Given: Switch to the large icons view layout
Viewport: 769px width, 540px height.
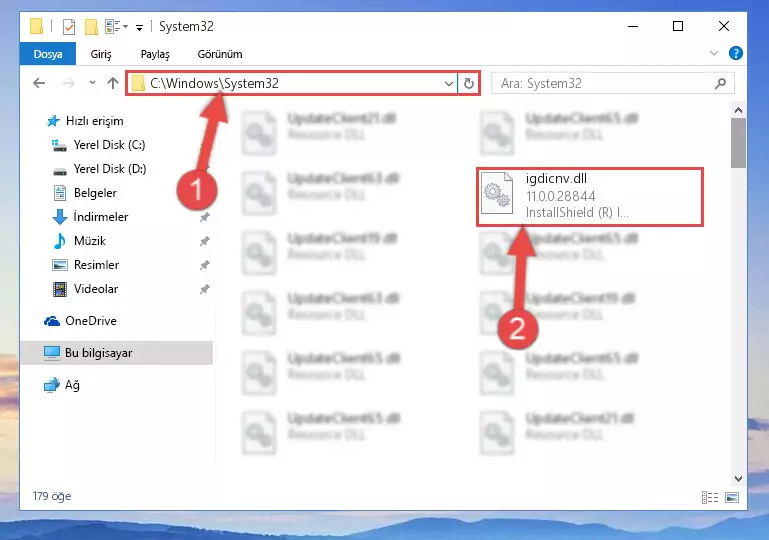Looking at the screenshot, I should pos(732,497).
